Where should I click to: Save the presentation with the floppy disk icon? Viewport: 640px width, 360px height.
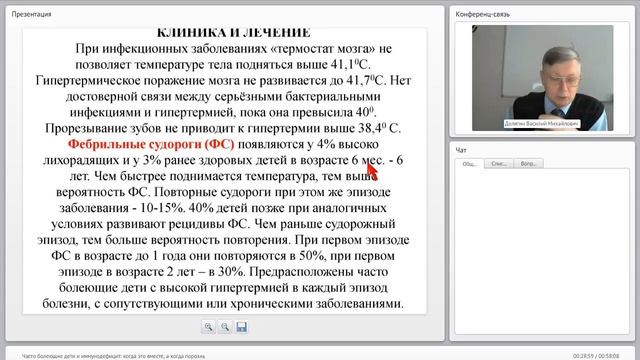click(242, 327)
